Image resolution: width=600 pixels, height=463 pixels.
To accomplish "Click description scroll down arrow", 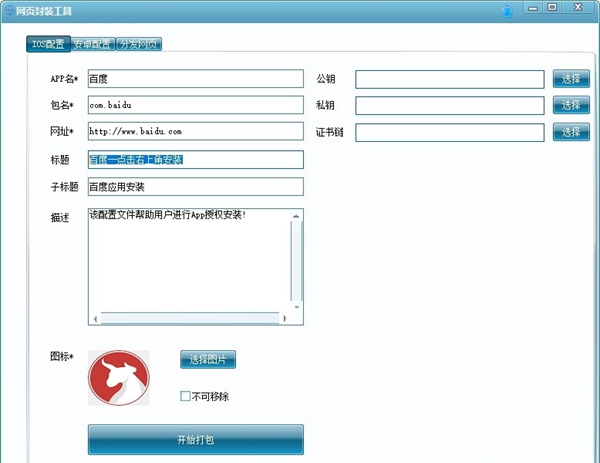I will [x=297, y=307].
